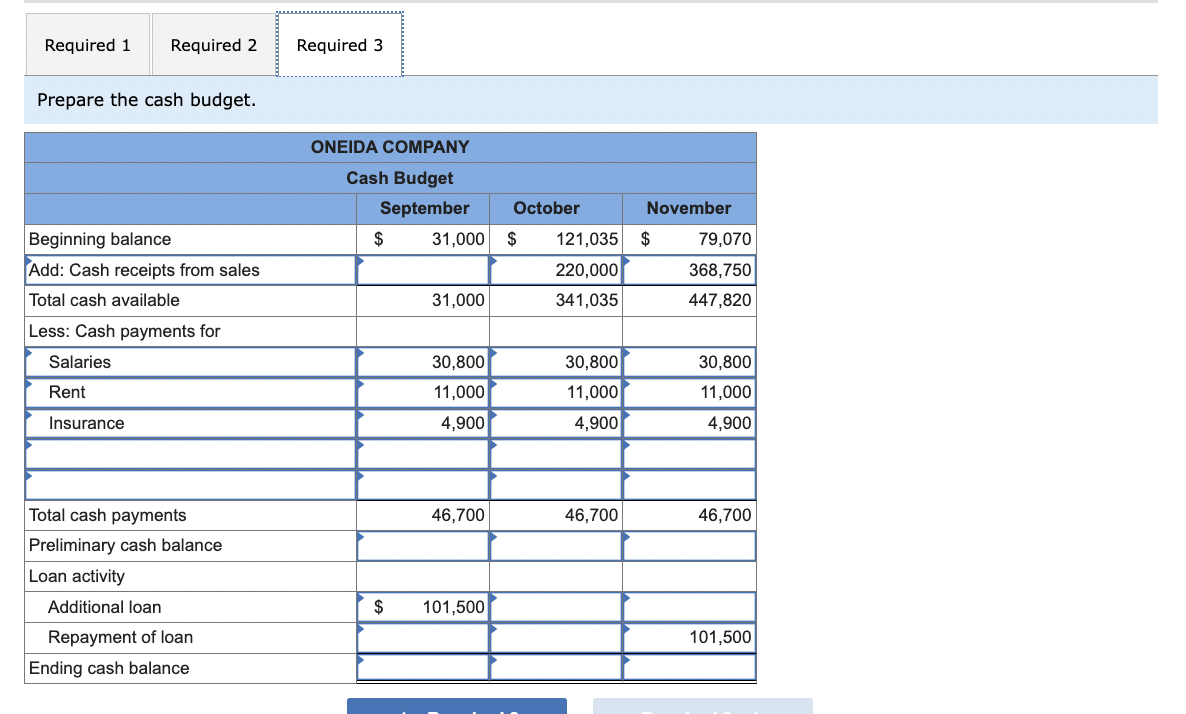Edit October Rent amount 11,000
This screenshot has height=714, width=1186.
coord(556,393)
